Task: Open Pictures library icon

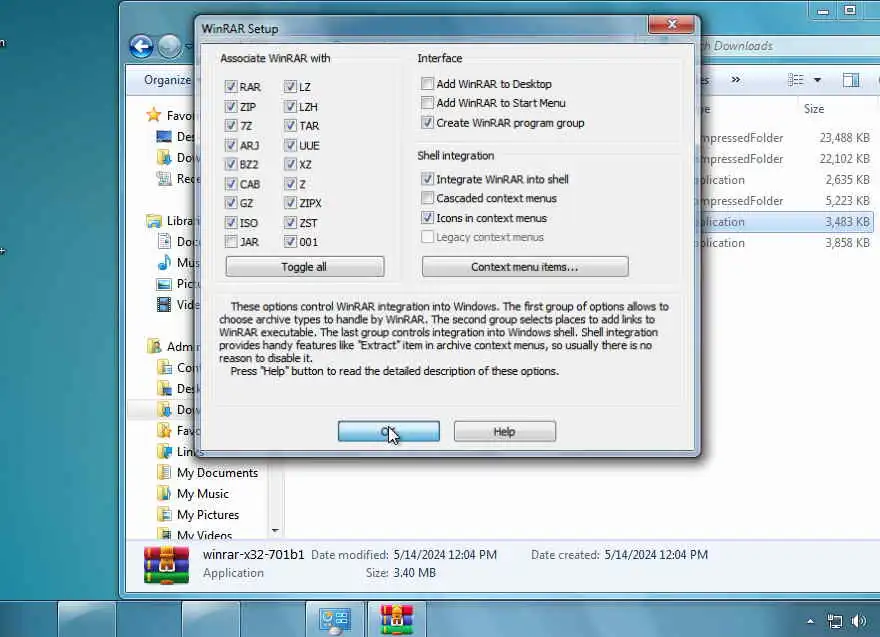Action: (164, 283)
